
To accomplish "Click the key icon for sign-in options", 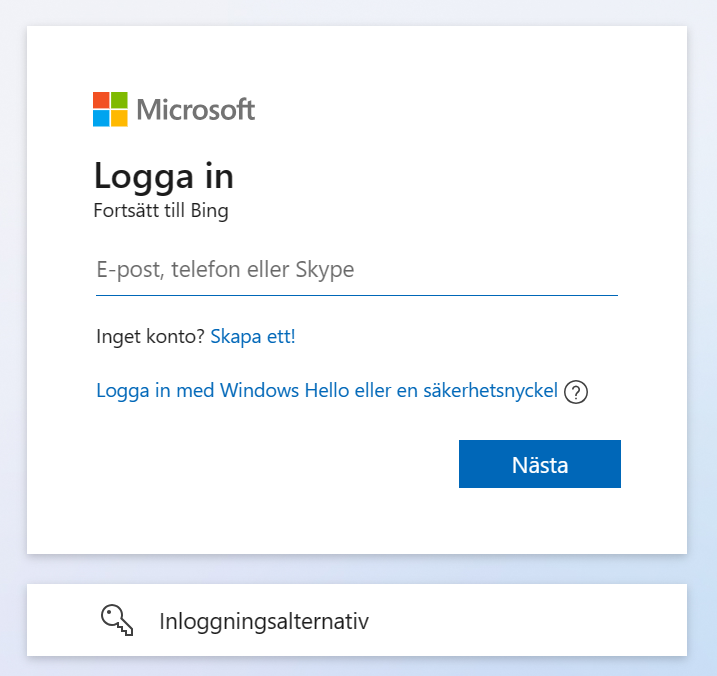I will (x=117, y=620).
